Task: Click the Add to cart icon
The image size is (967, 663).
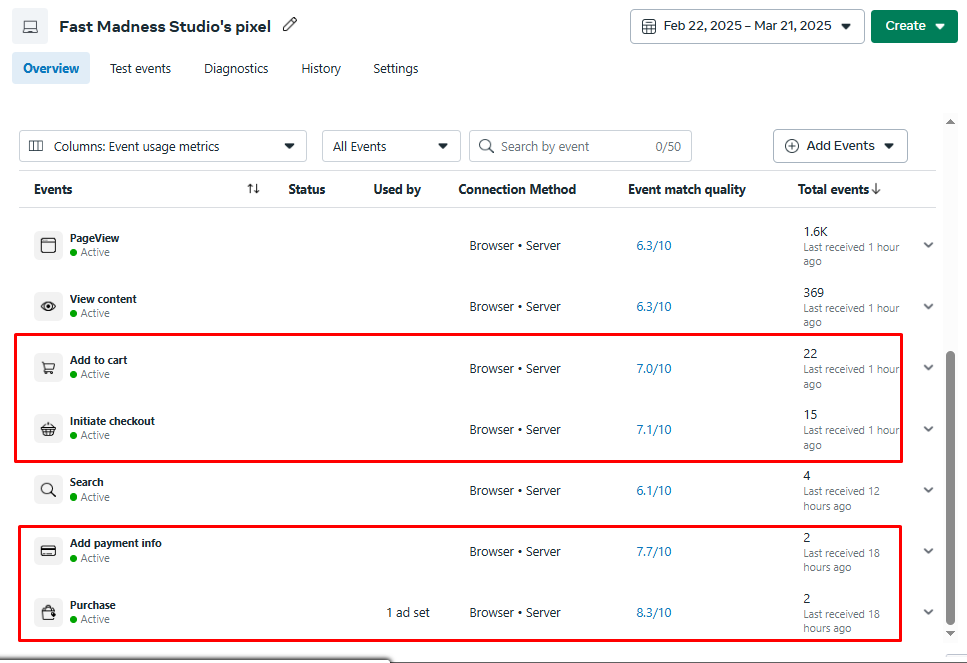Action: pyautogui.click(x=48, y=368)
